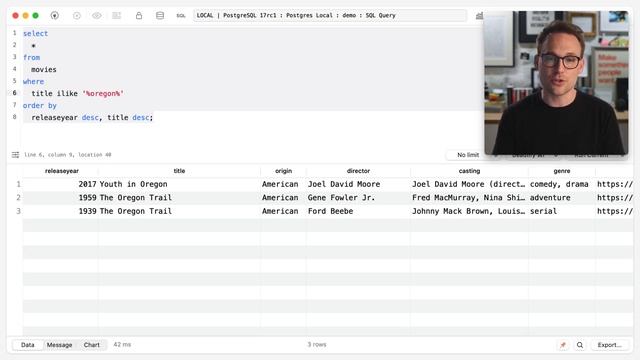
Task: Click the eye preview icon in toolbar
Action: 97,16
